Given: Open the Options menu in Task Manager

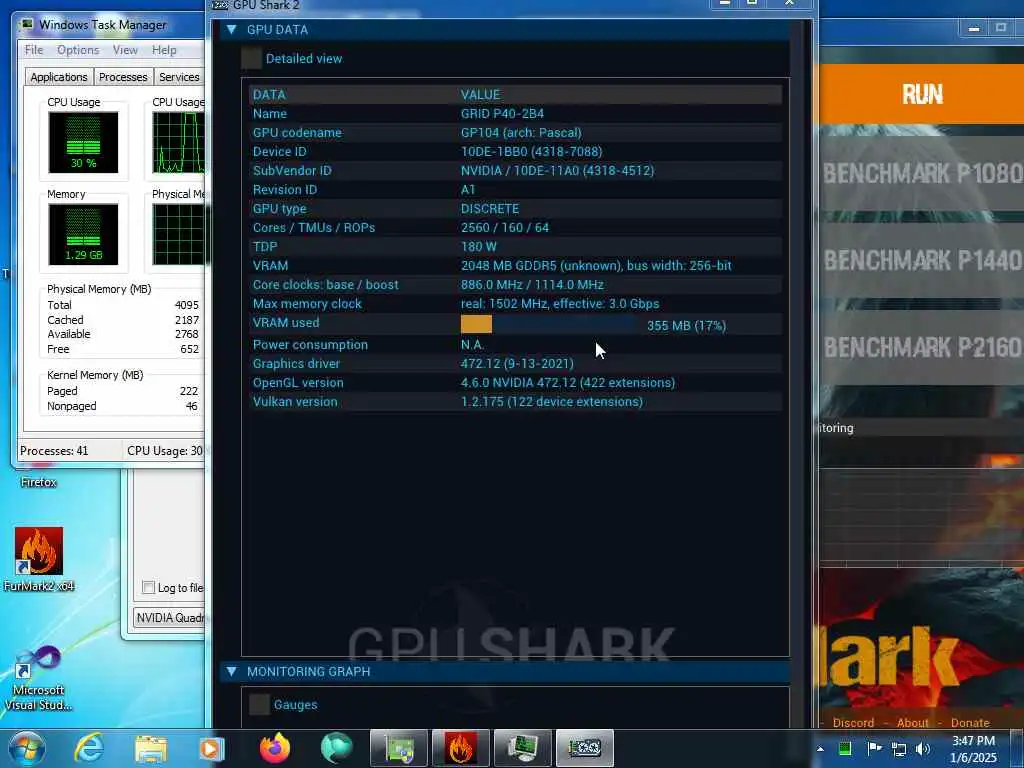Looking at the screenshot, I should click(78, 50).
